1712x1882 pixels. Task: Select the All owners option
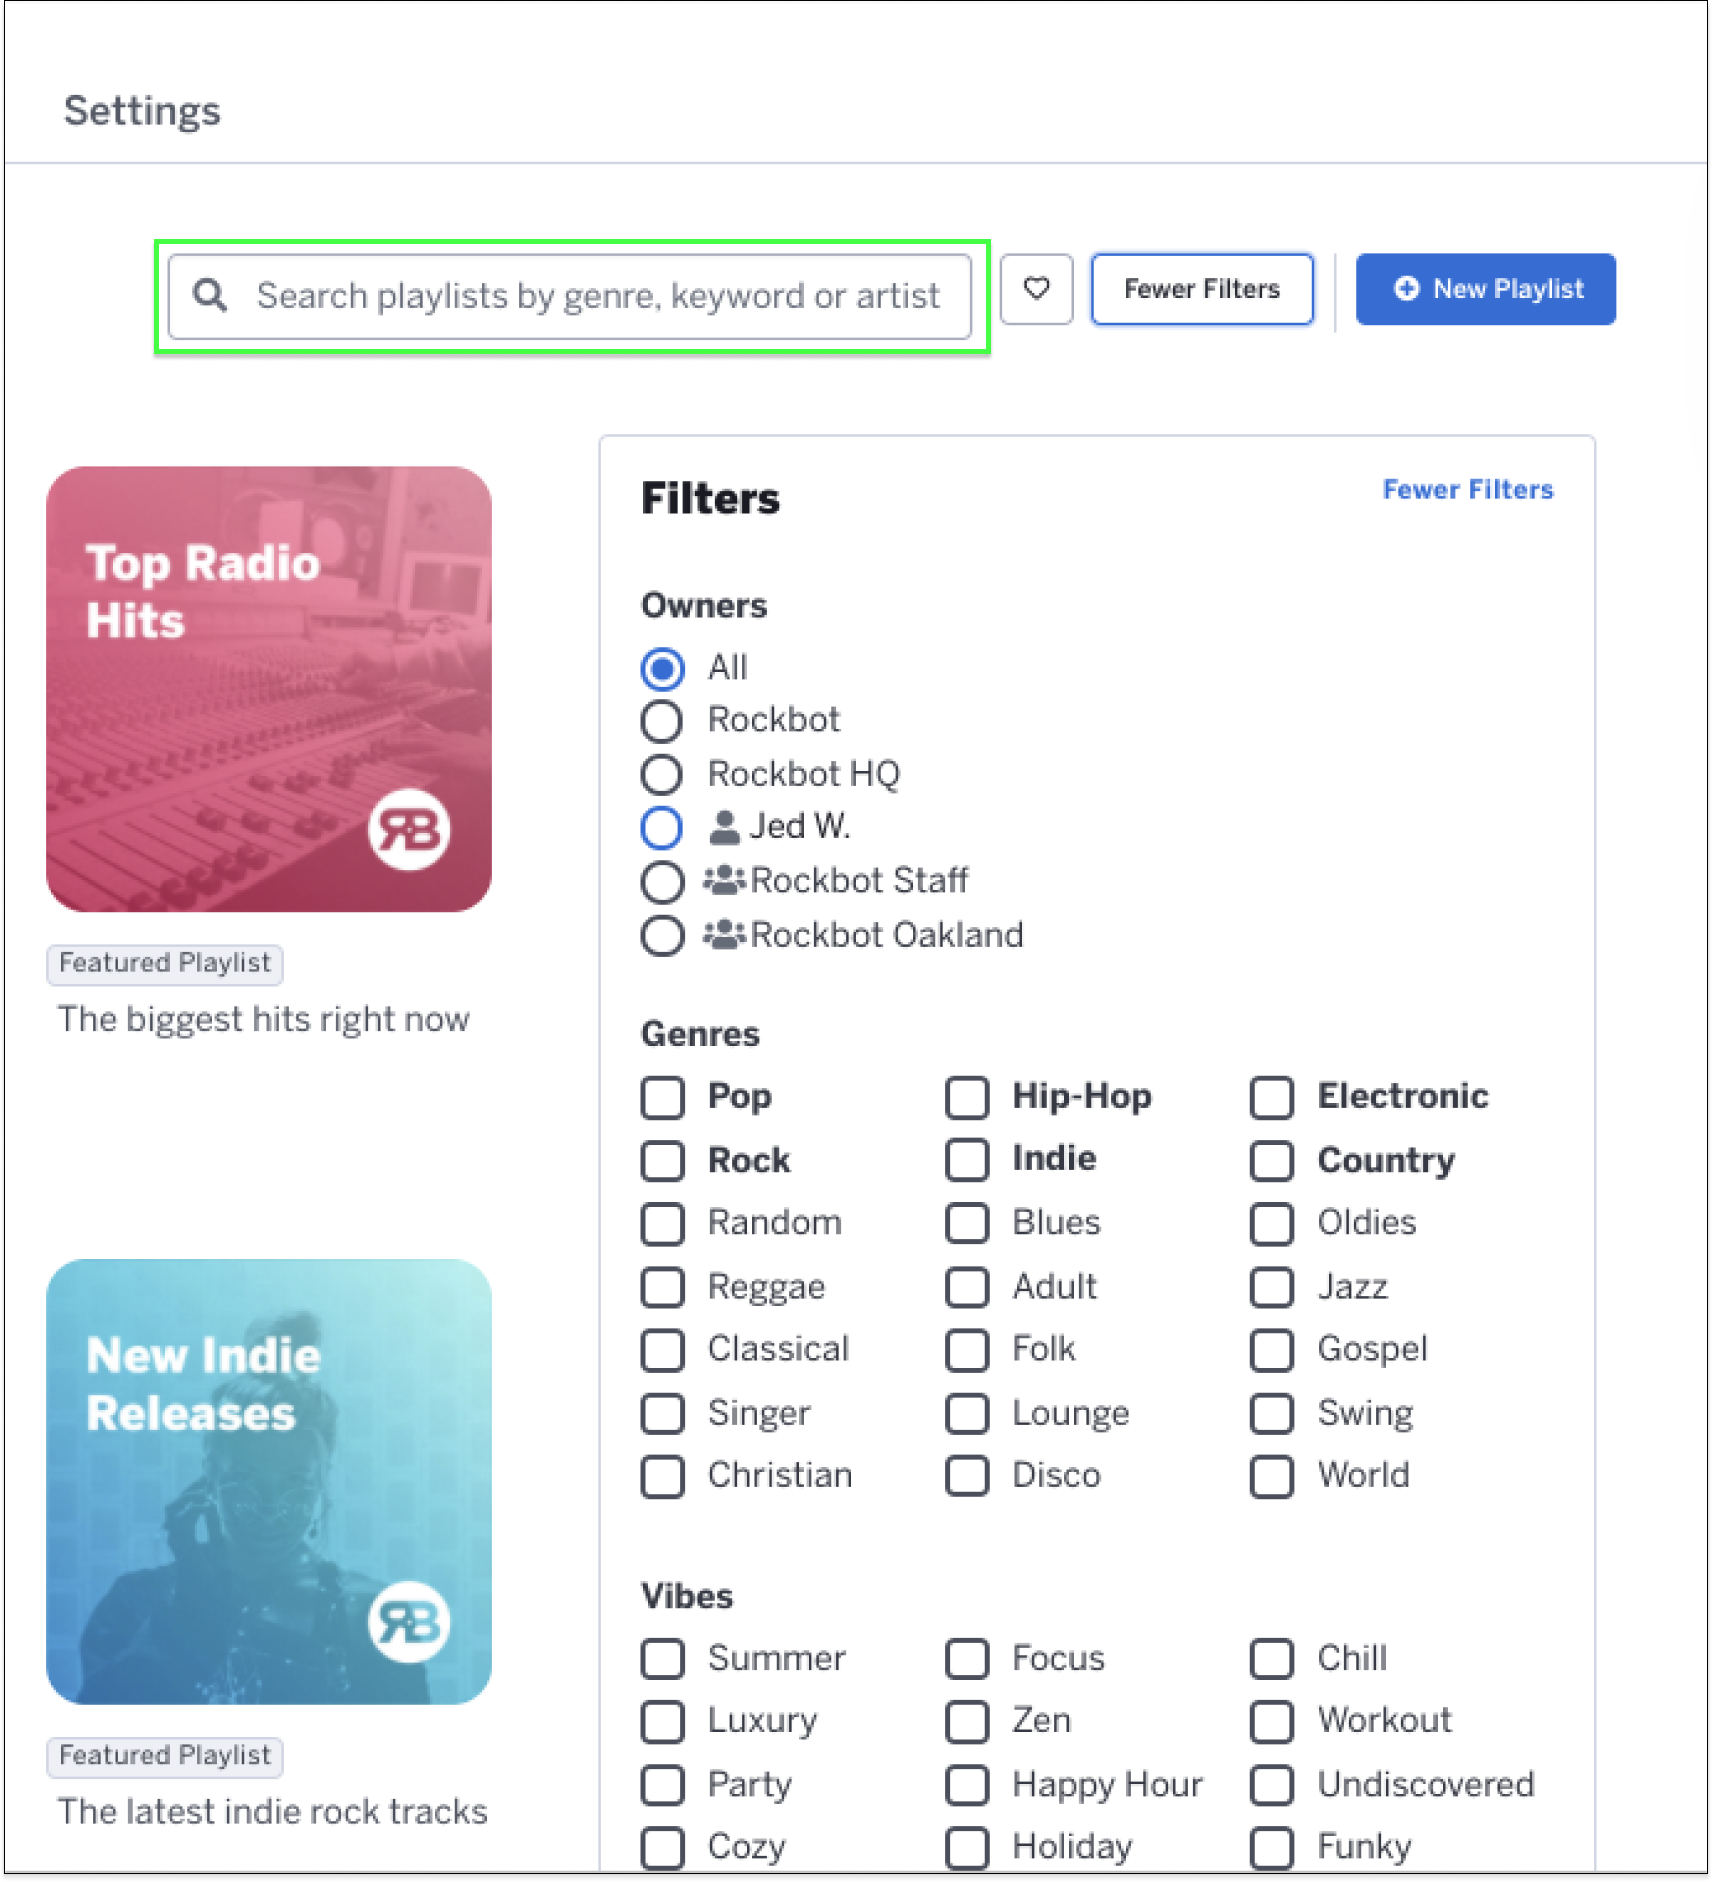pyautogui.click(x=662, y=668)
